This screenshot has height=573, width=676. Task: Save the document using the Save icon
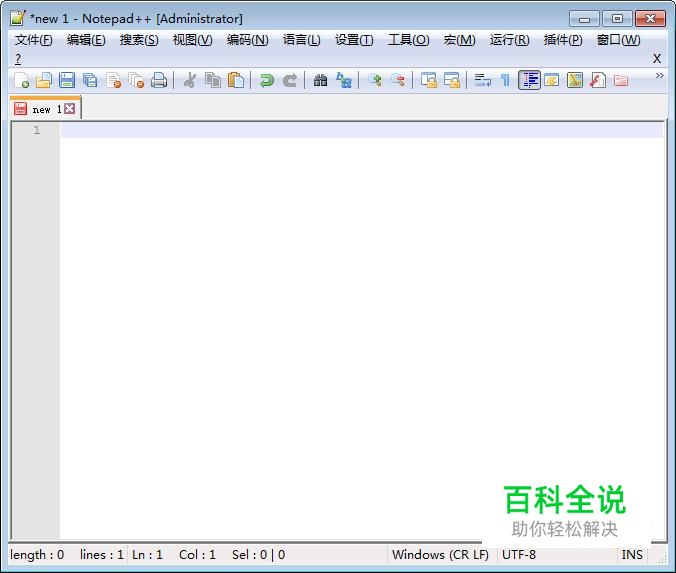67,81
